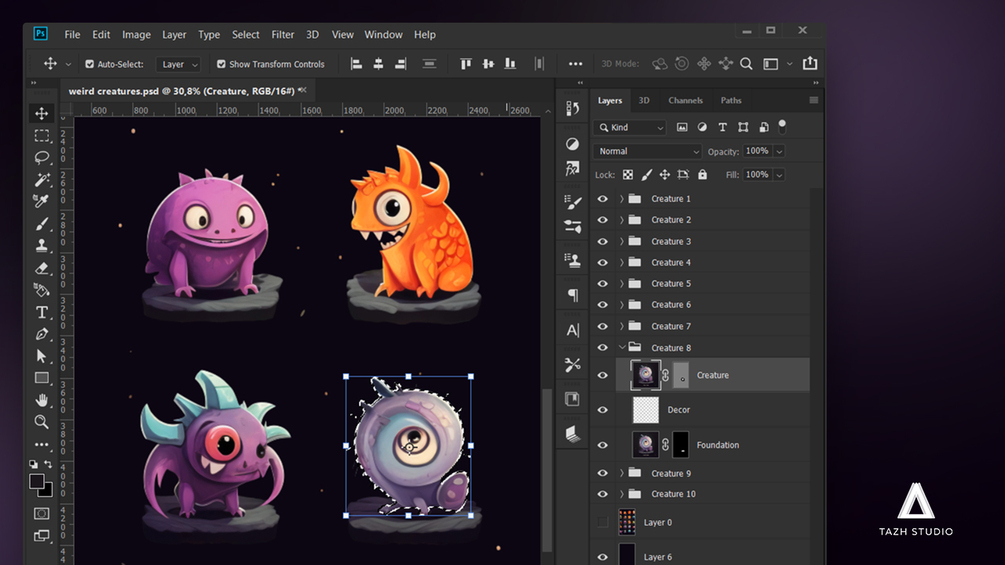Hide the Decor layer
1005x565 pixels.
pyautogui.click(x=602, y=410)
